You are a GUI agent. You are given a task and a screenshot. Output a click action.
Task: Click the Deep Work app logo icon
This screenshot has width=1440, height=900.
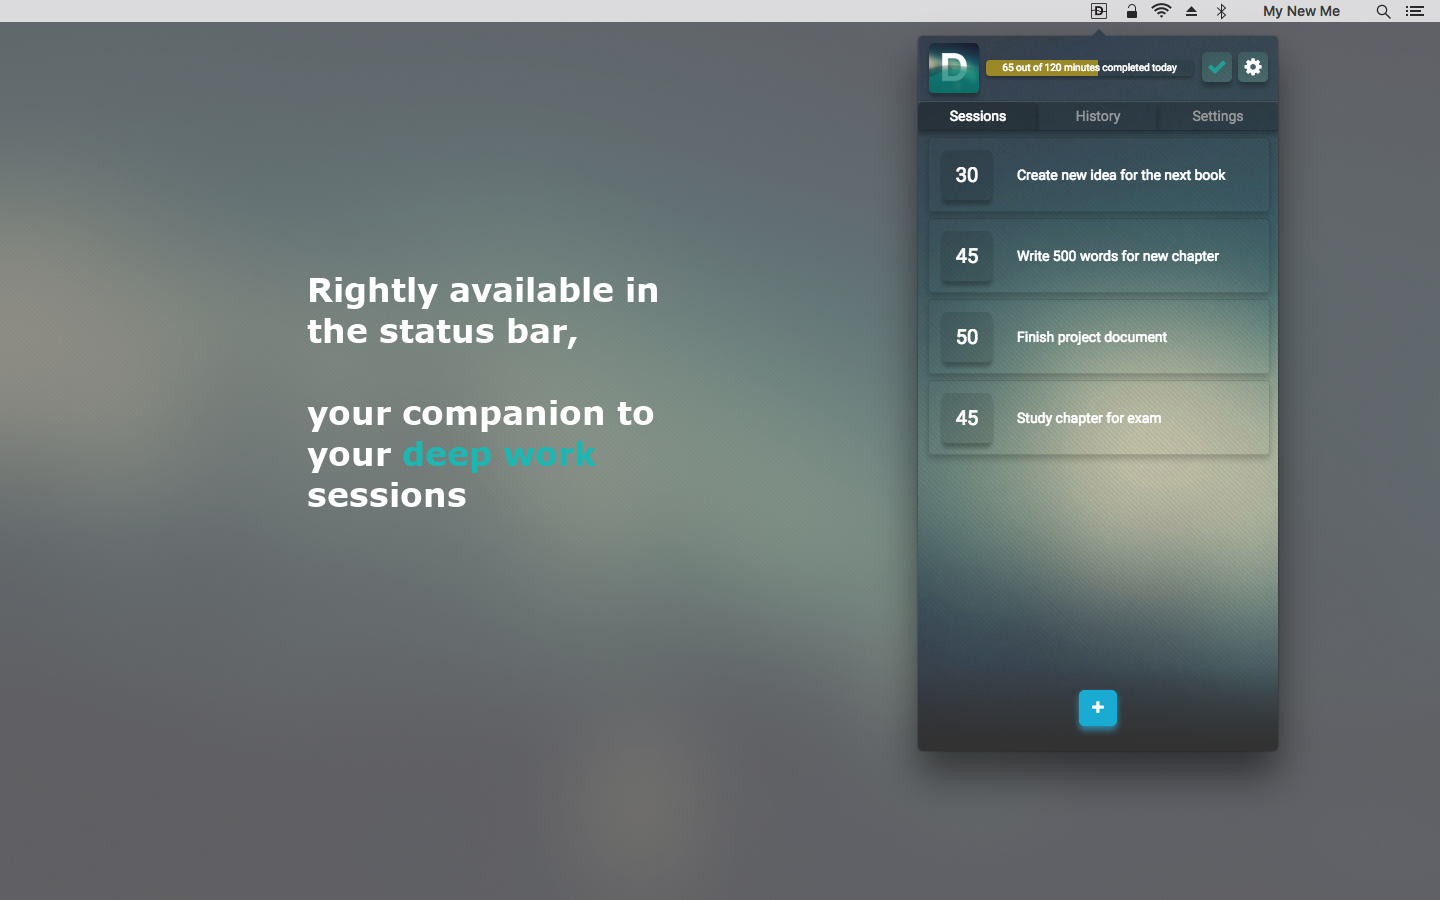[953, 67]
